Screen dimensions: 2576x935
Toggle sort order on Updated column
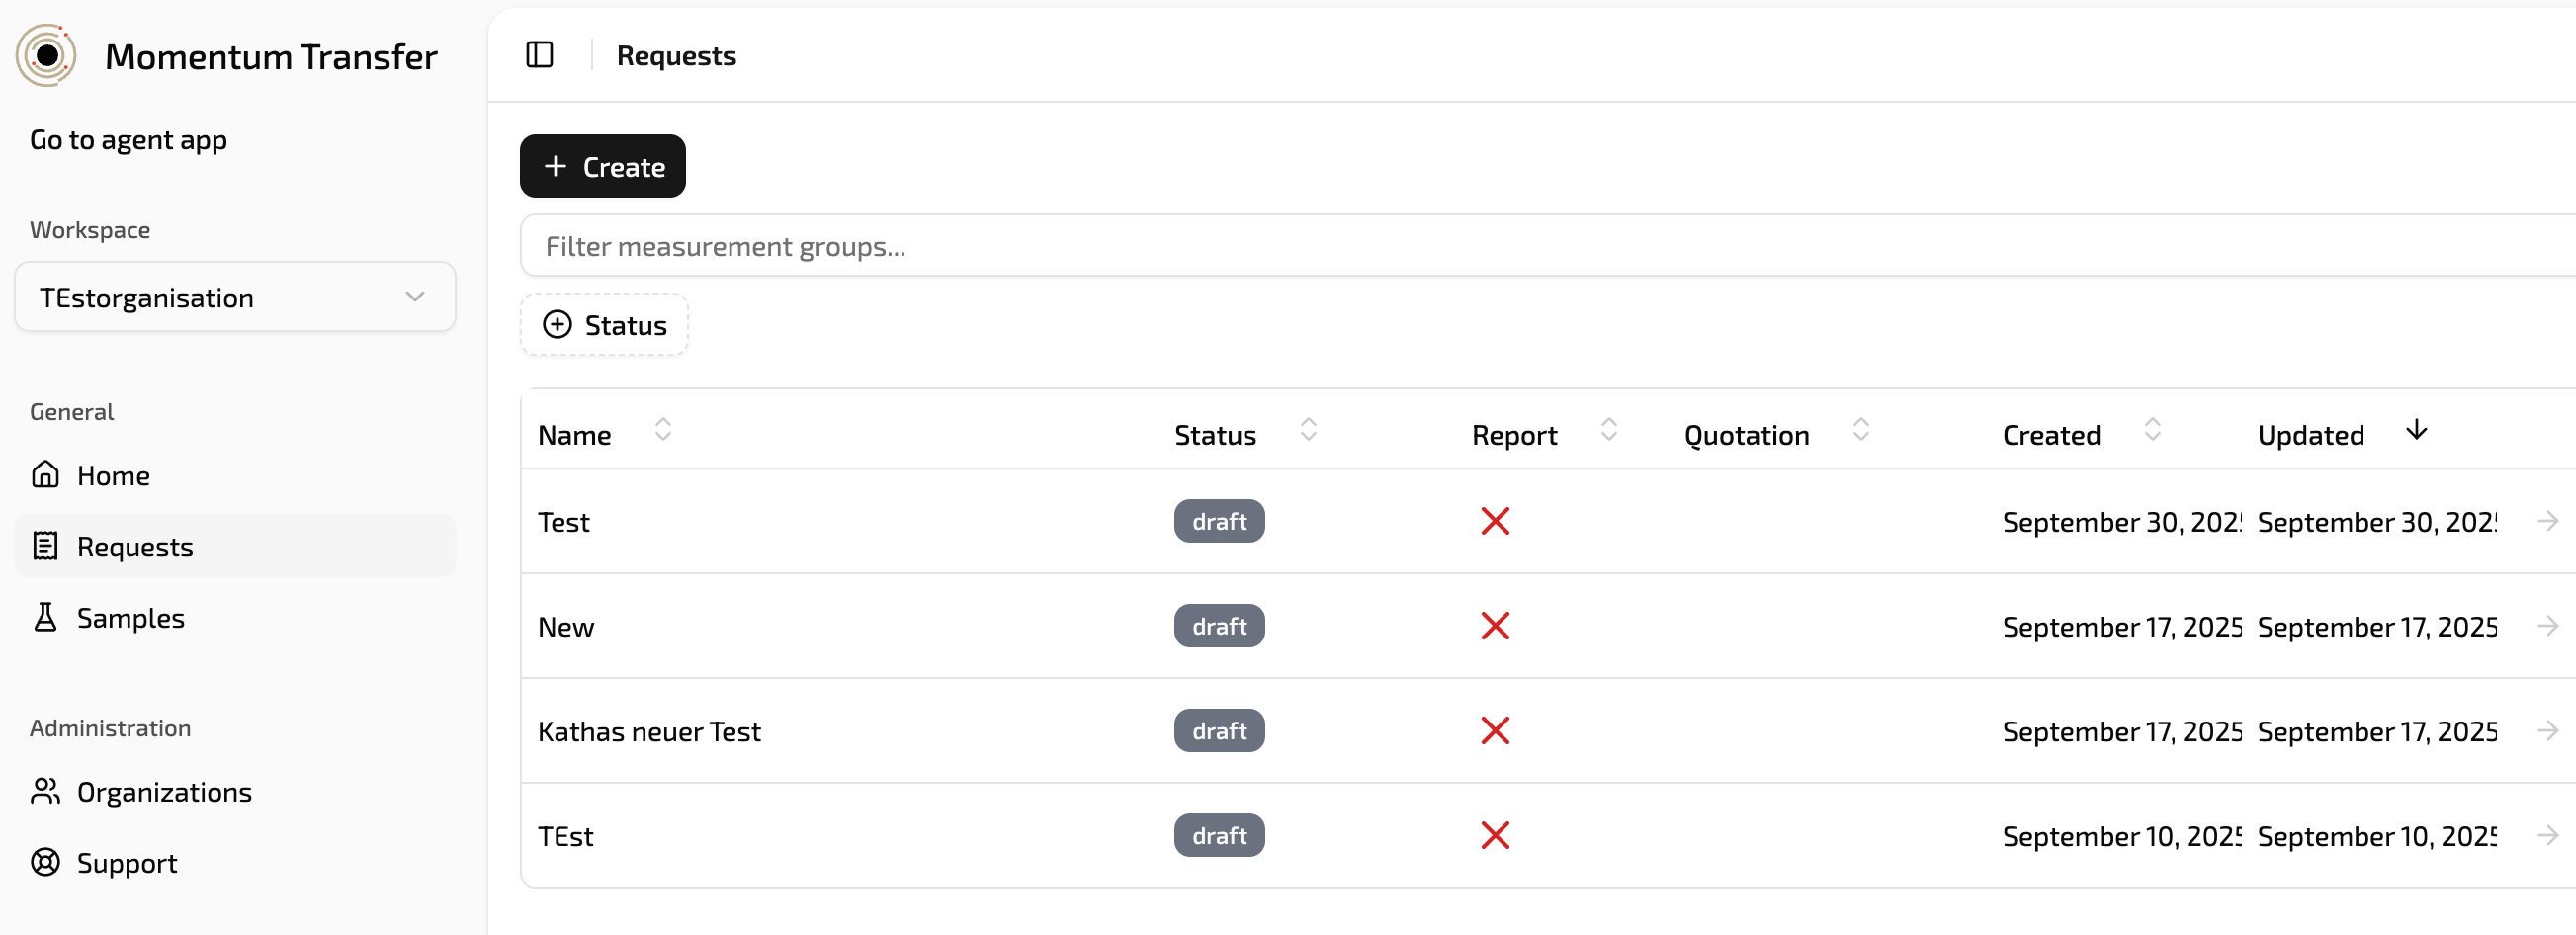coord(2415,431)
